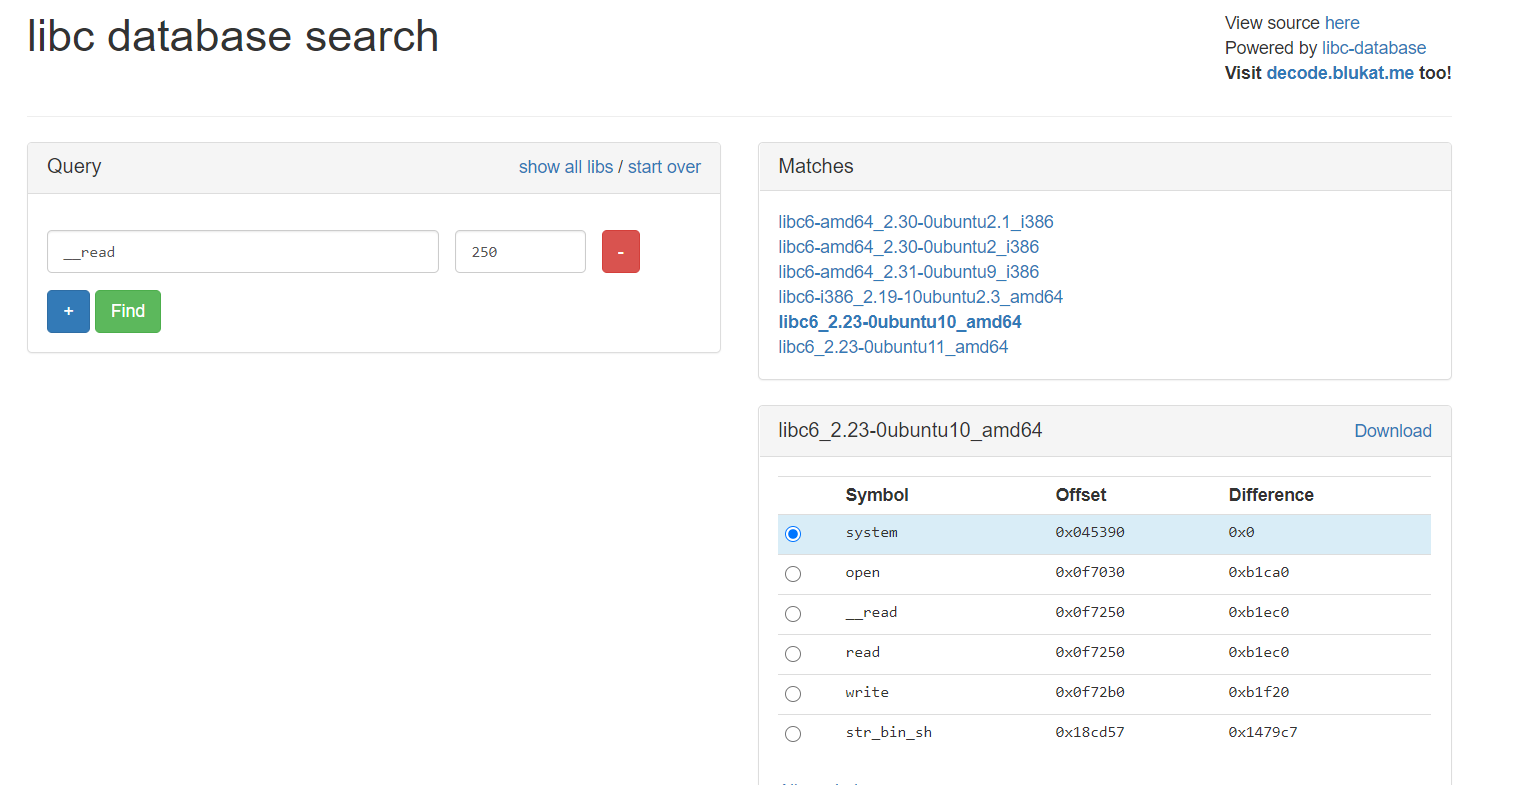
Task: Open the show all libs link
Action: click(x=565, y=167)
